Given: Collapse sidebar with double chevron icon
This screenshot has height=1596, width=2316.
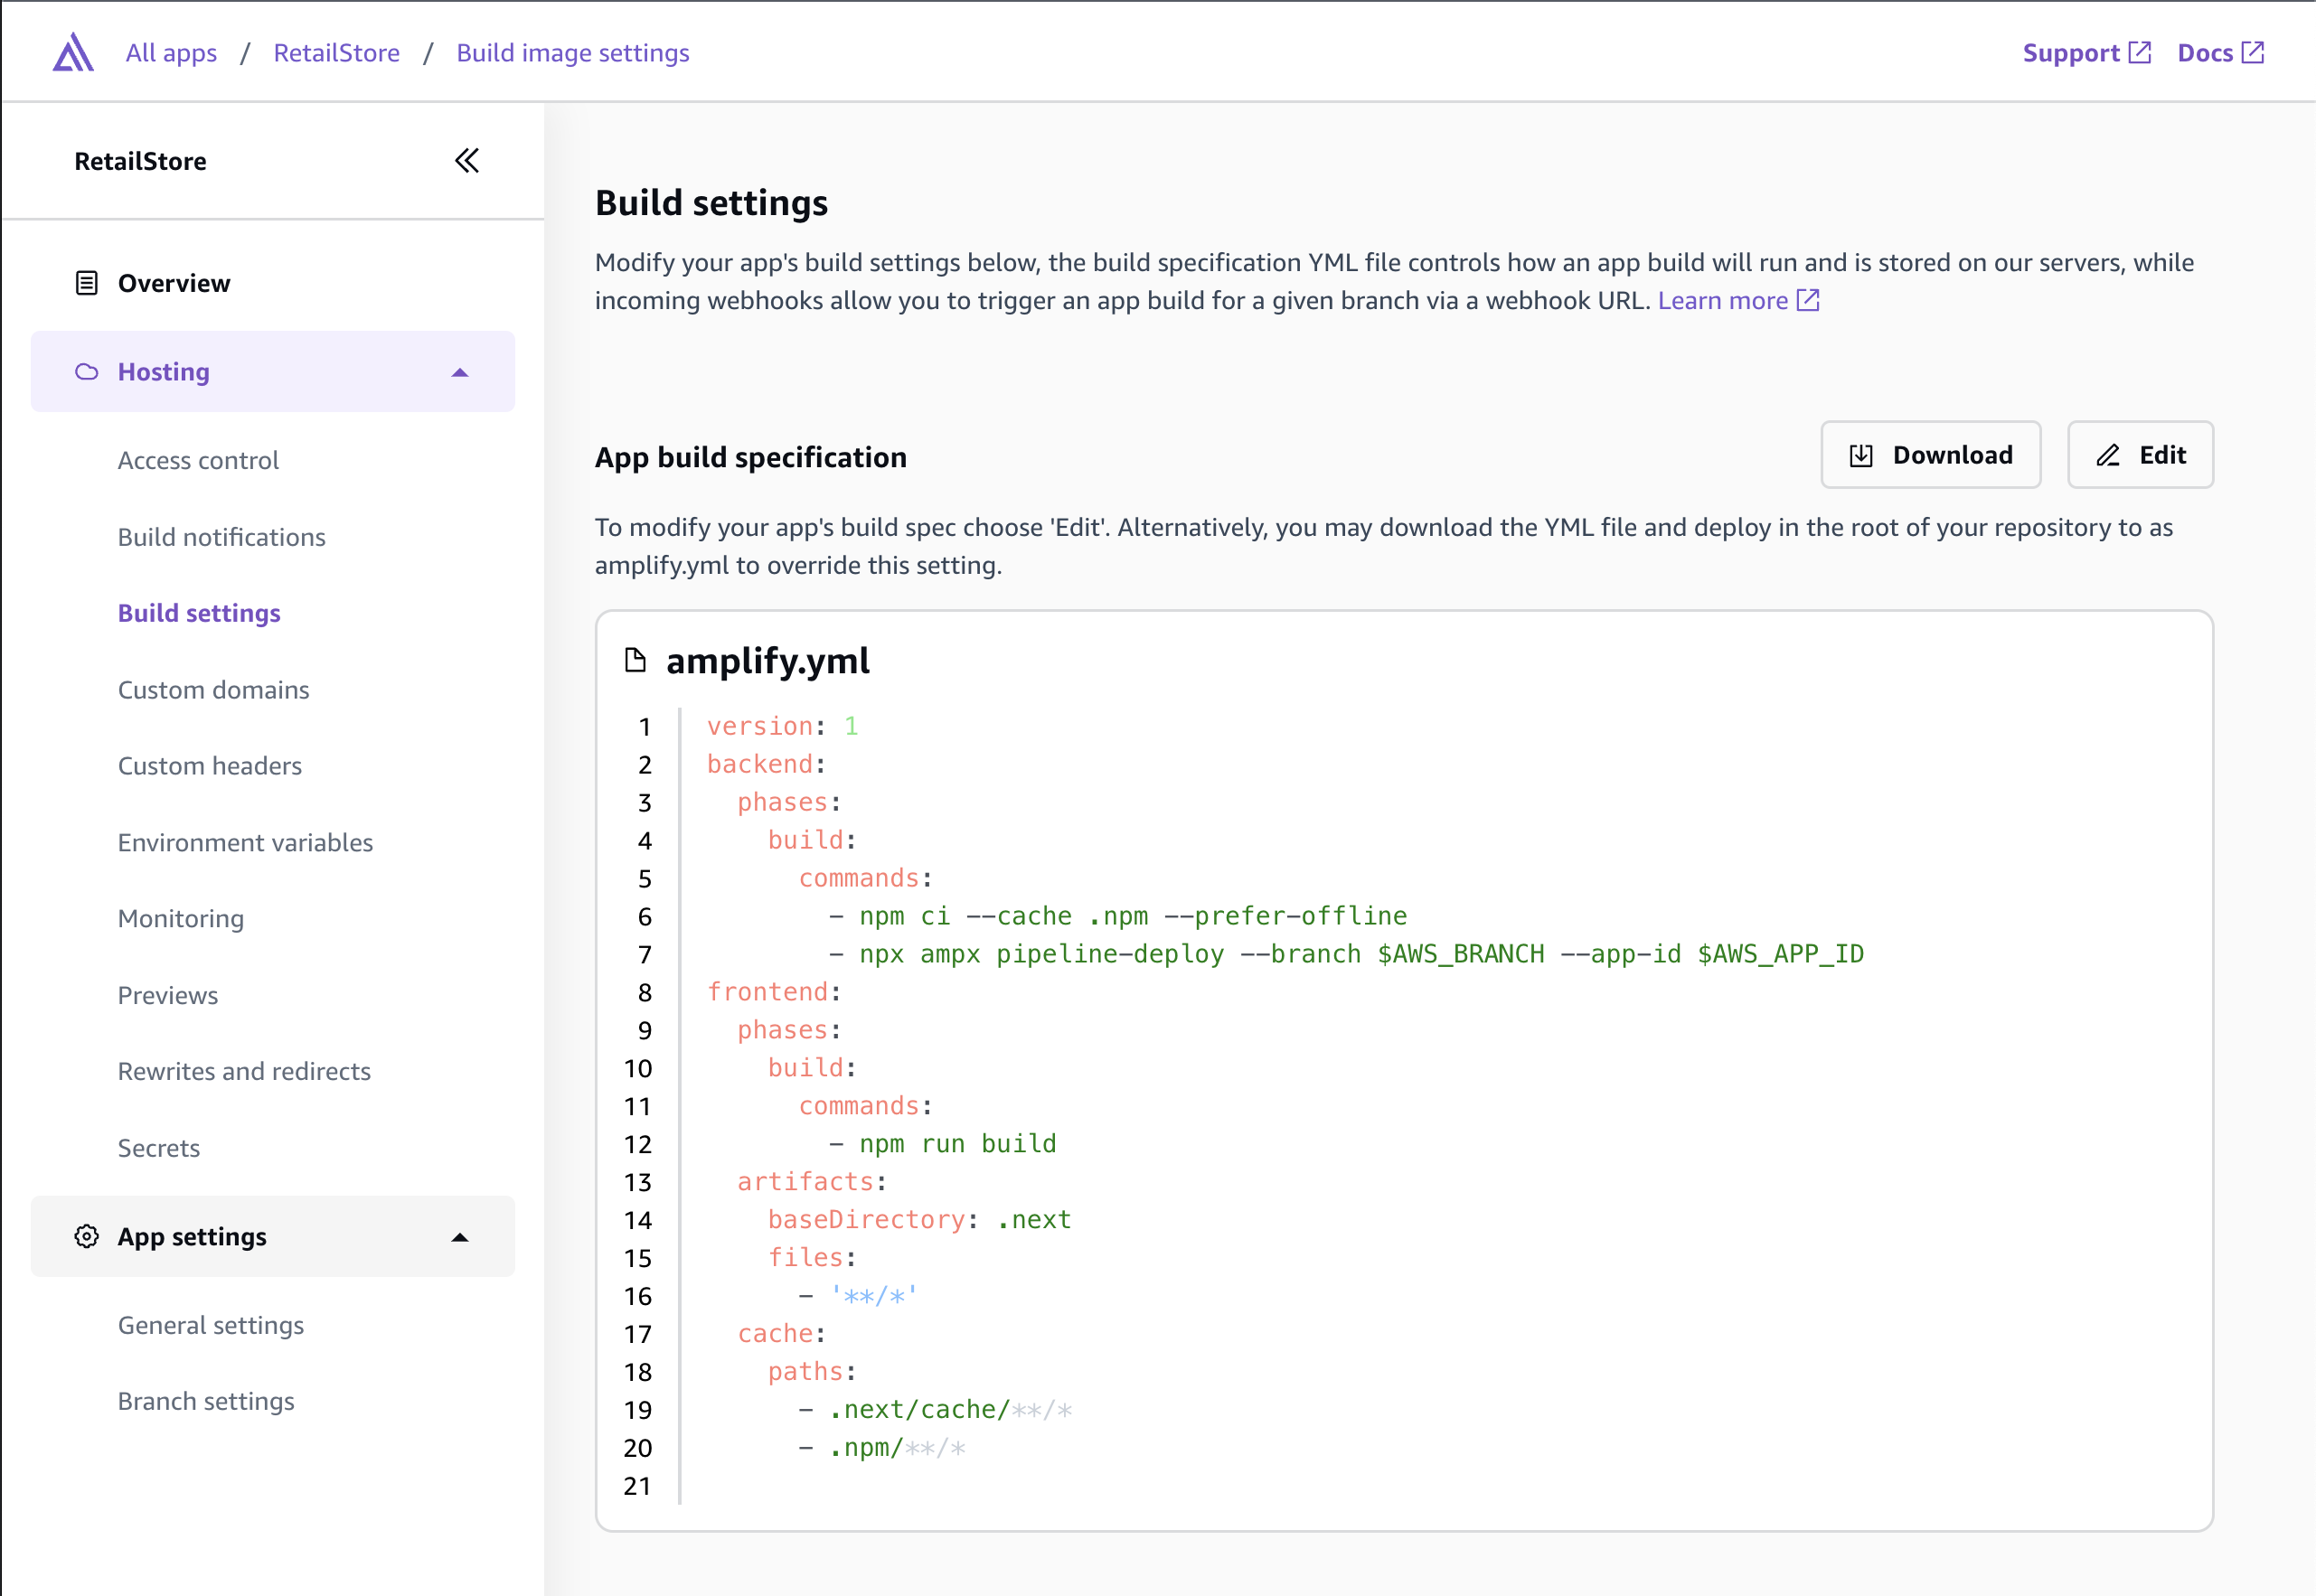Looking at the screenshot, I should pyautogui.click(x=467, y=161).
